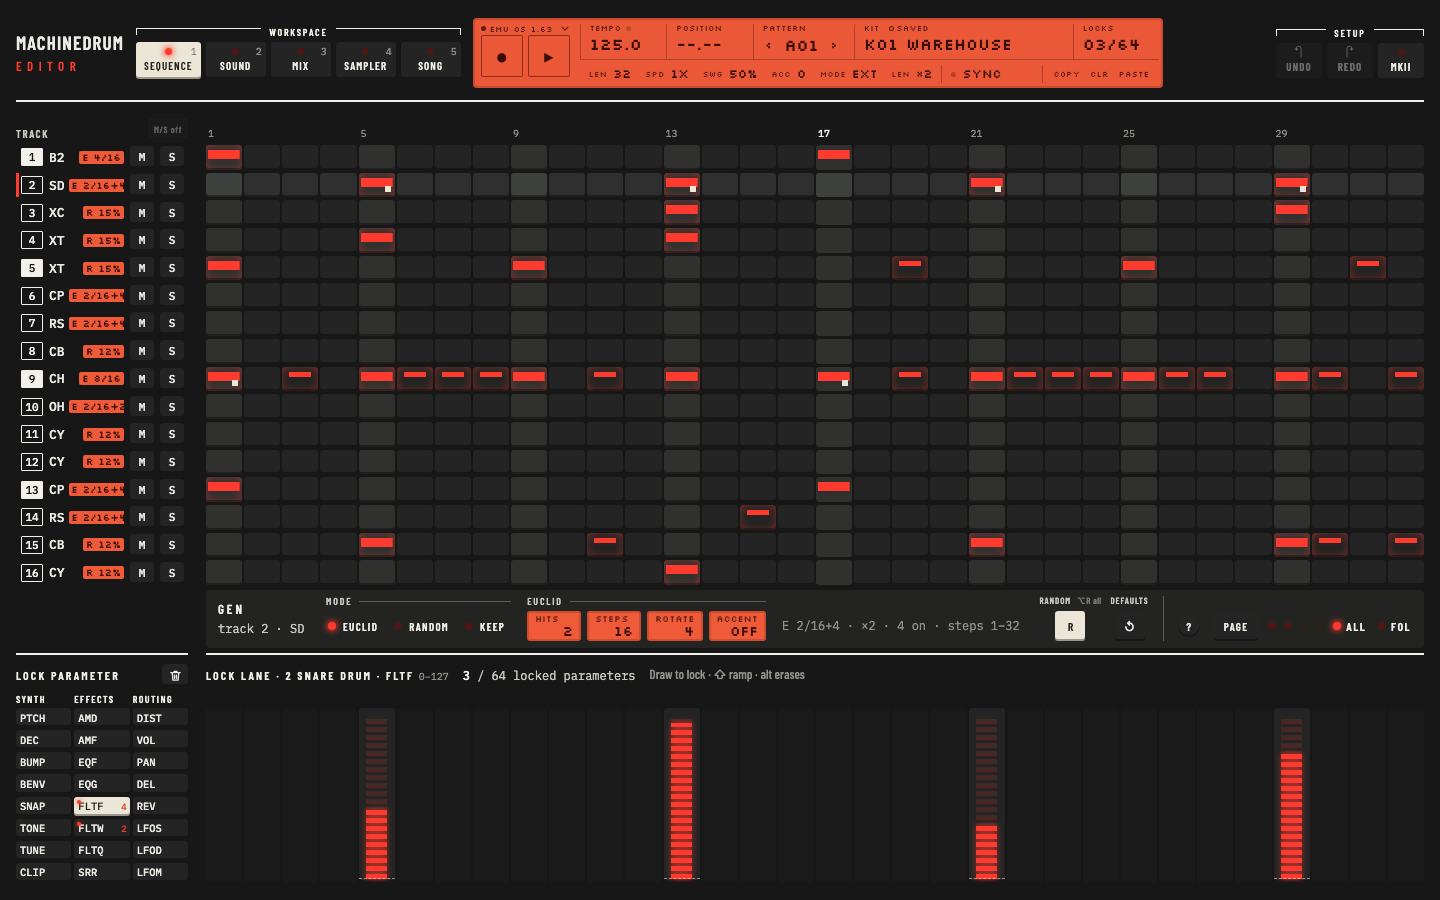The height and width of the screenshot is (900, 1440).
Task: Click the Redo button in Setup
Action: [1349, 60]
